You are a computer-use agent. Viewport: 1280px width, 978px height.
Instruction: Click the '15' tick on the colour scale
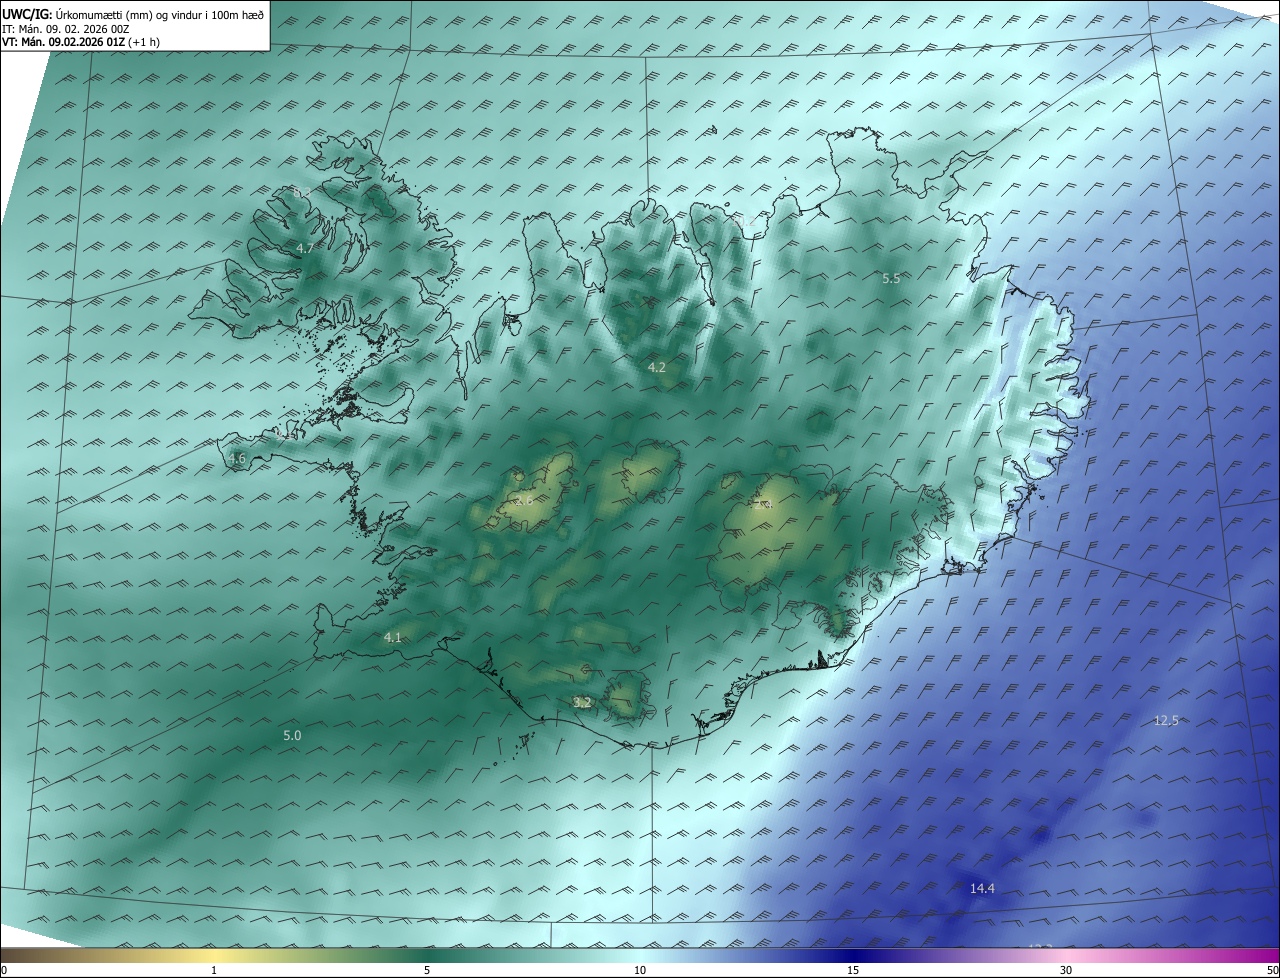tap(853, 970)
